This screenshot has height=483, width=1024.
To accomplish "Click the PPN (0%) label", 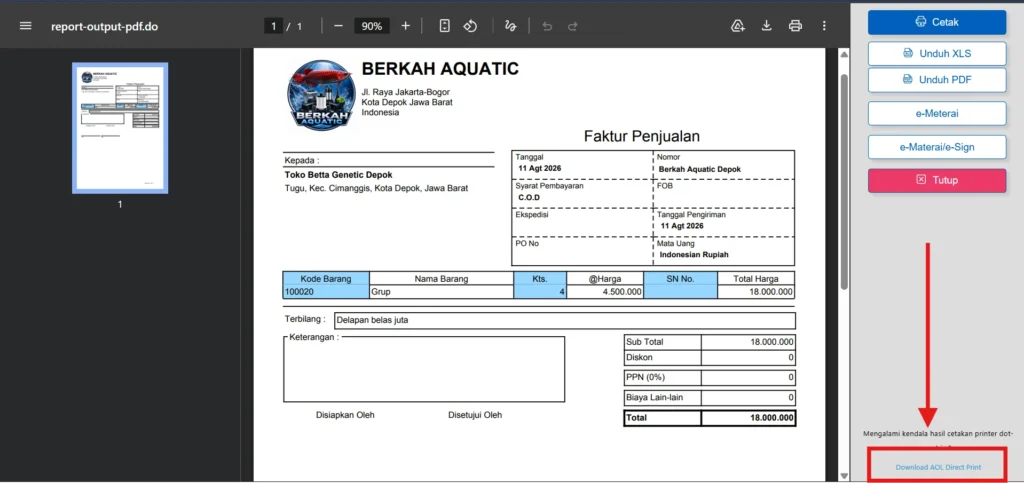I will [x=645, y=377].
